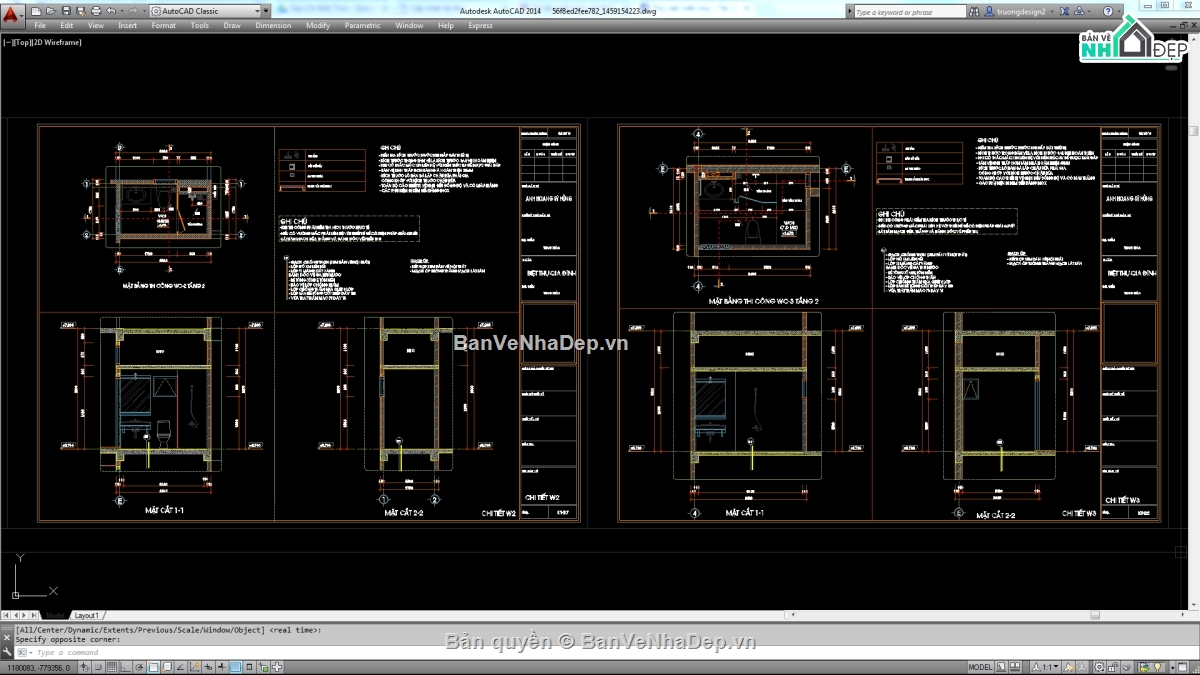
Task: Click the New drawing icon
Action: pyautogui.click(x=36, y=11)
